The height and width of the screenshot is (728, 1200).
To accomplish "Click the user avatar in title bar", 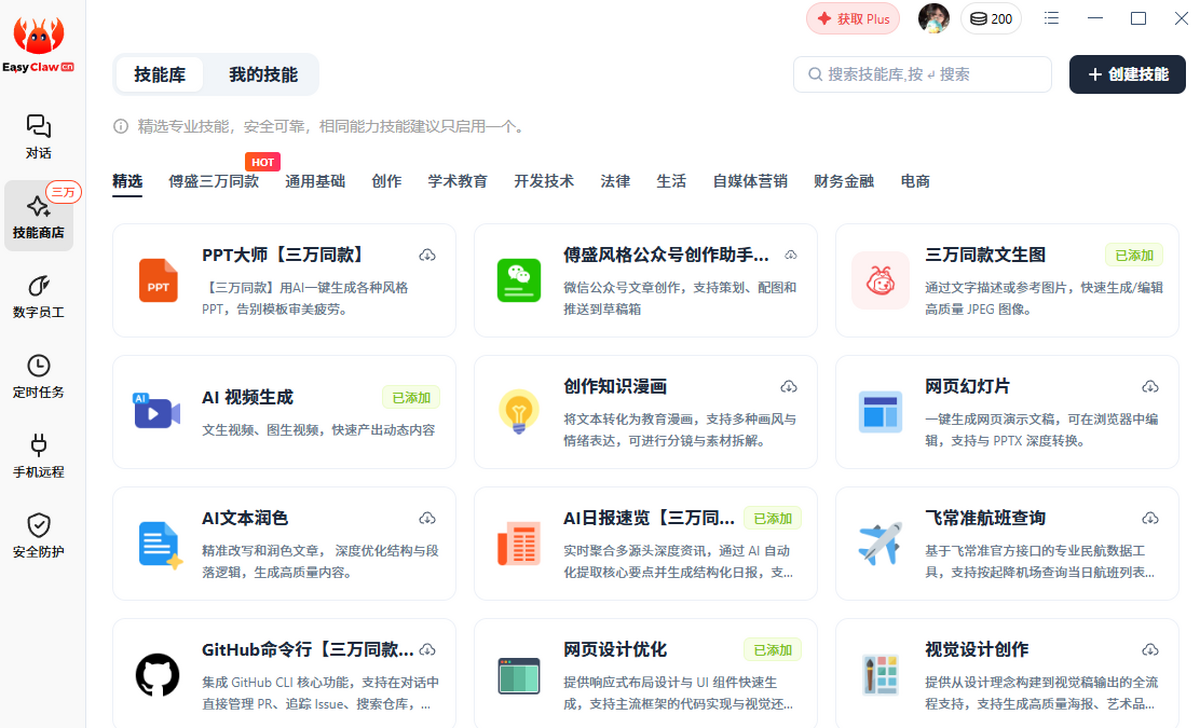I will 934,18.
